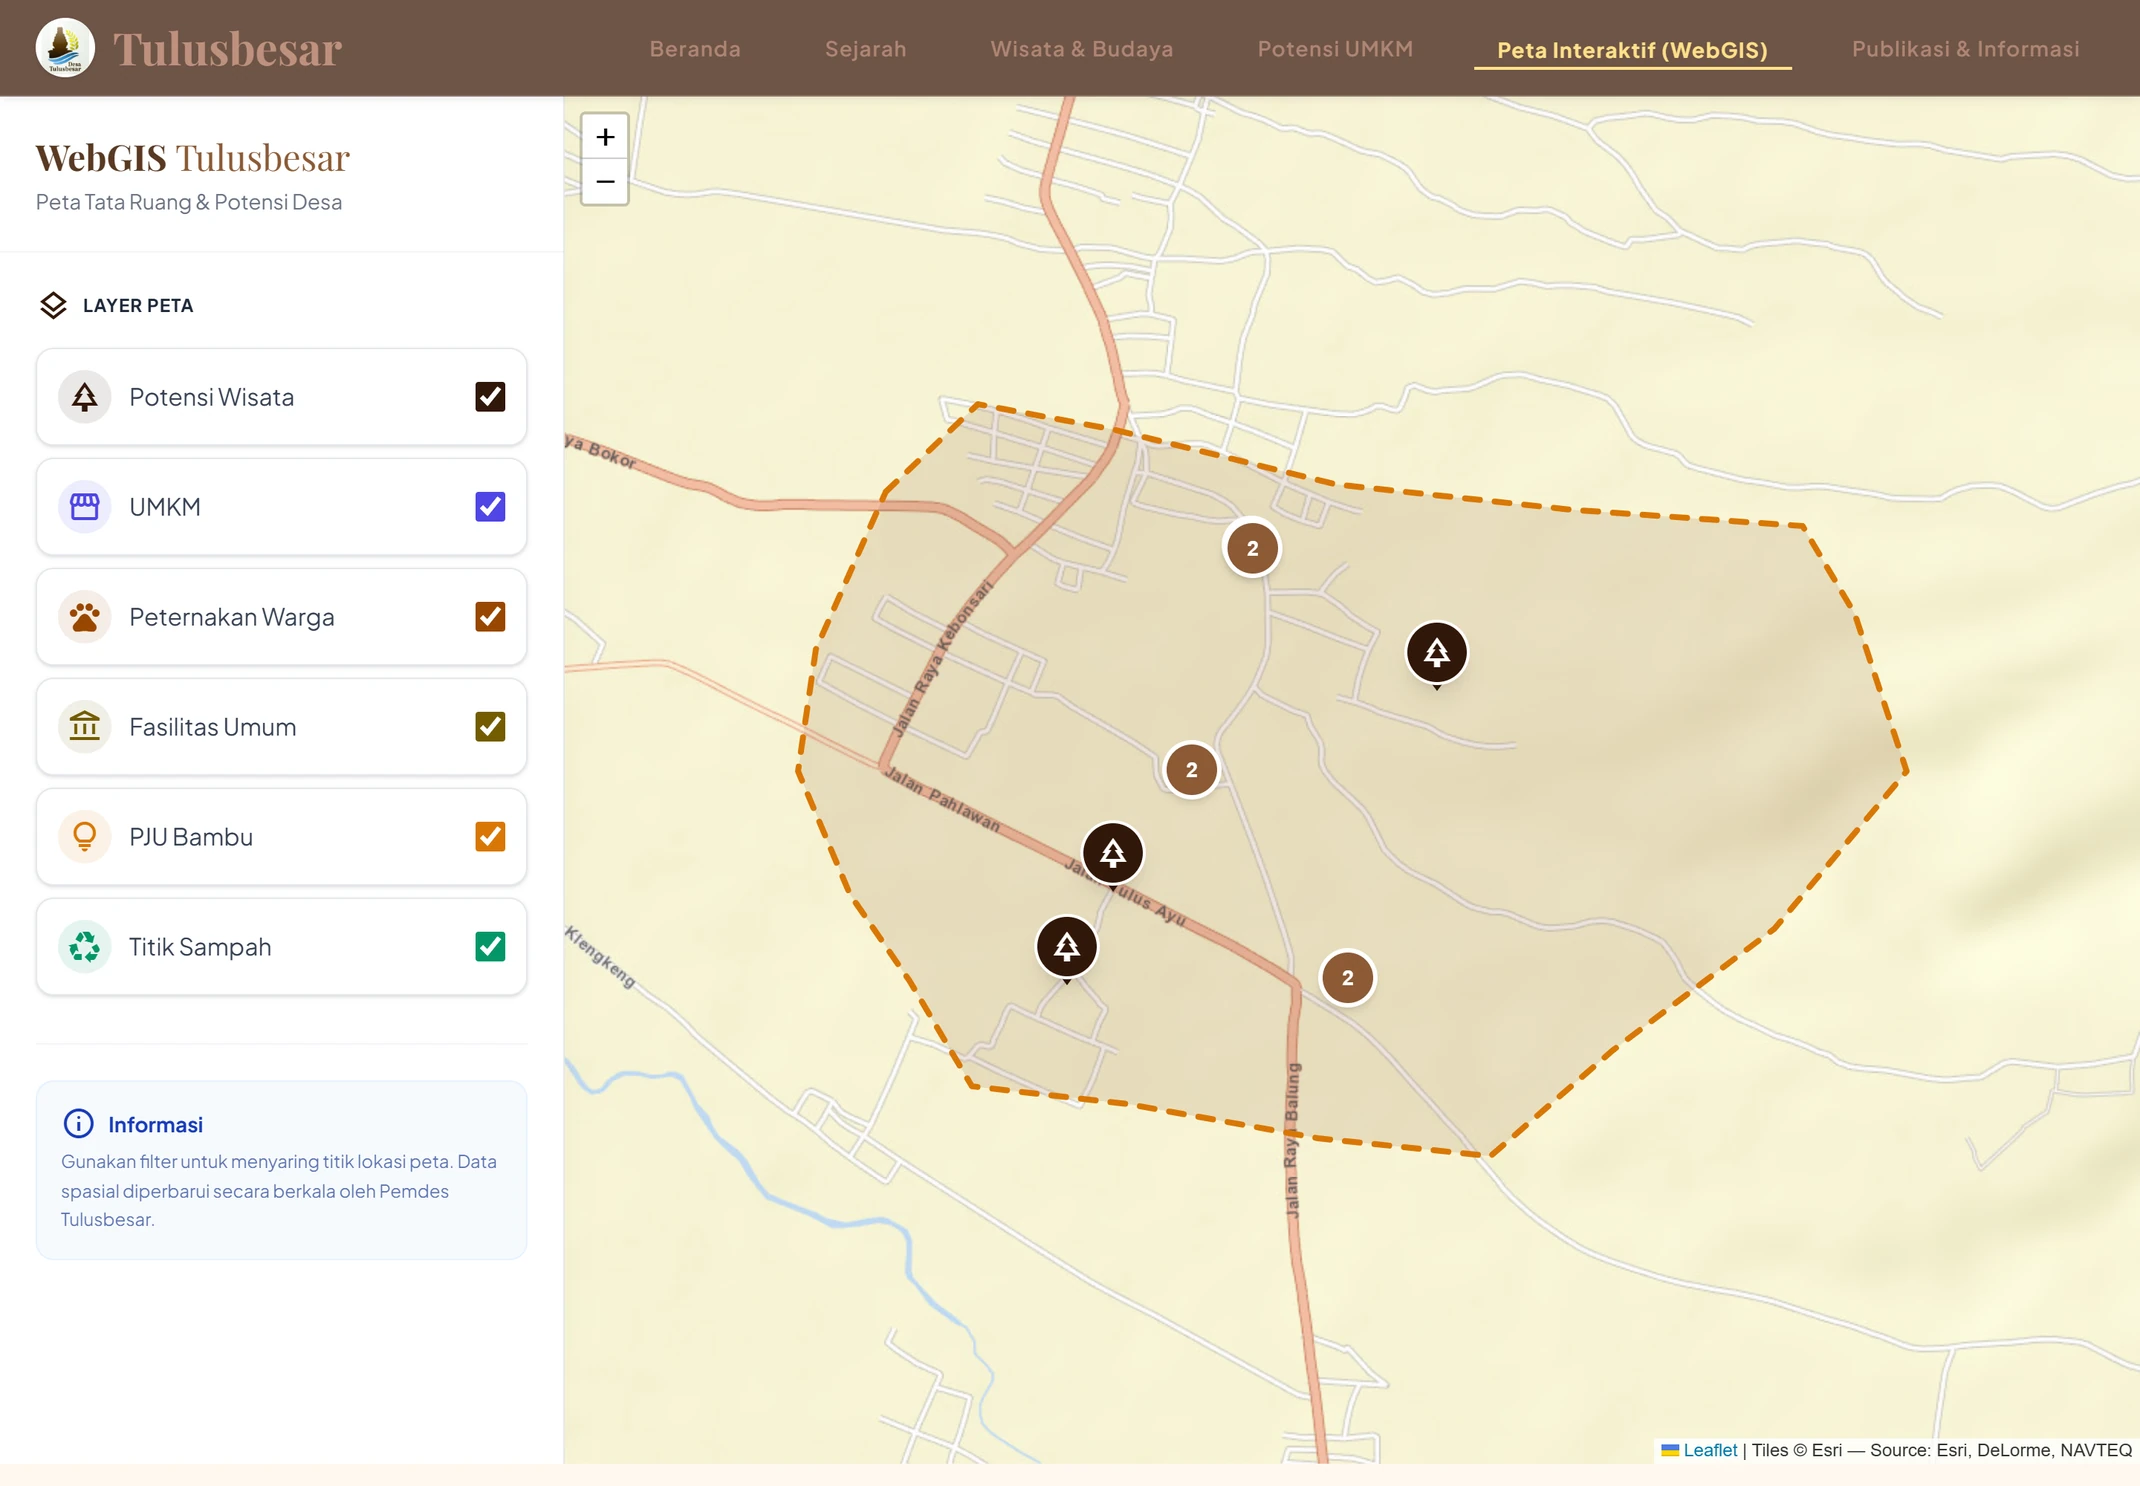Open the Publikasi & Informasi menu item
This screenshot has height=1486, width=2140.
pyautogui.click(x=1965, y=49)
